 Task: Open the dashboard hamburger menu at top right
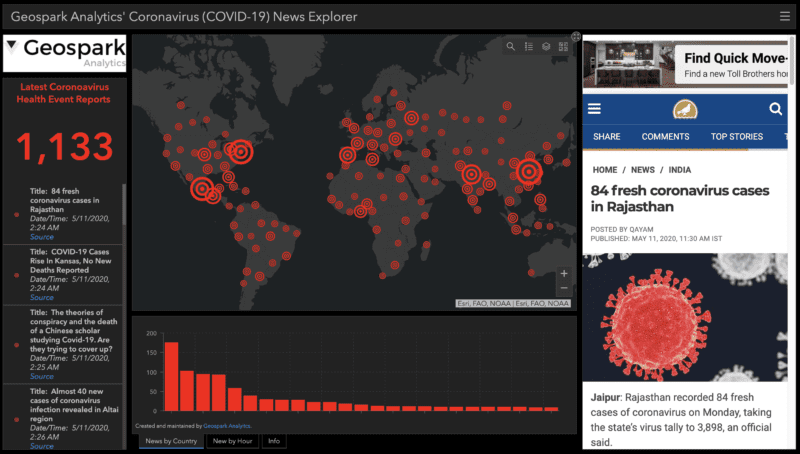click(785, 16)
